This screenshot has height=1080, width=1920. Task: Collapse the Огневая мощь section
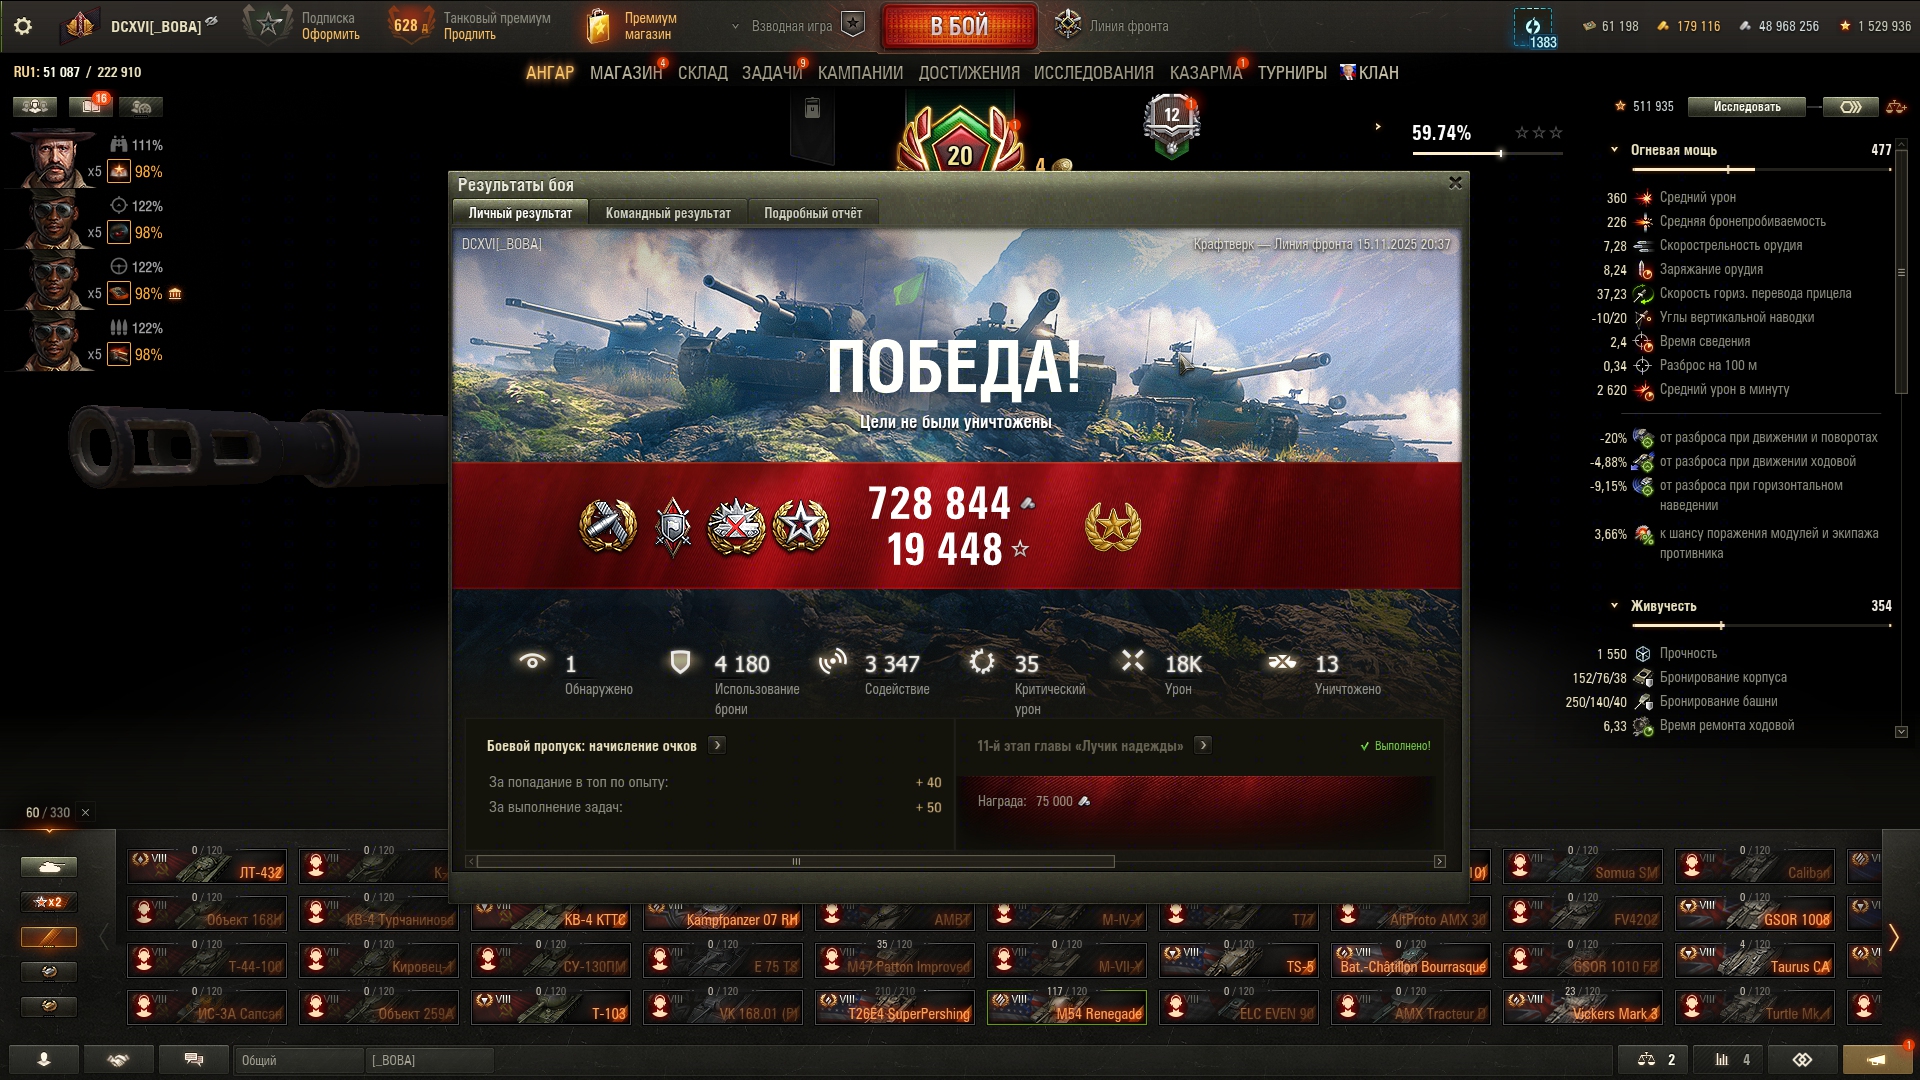coord(1614,150)
